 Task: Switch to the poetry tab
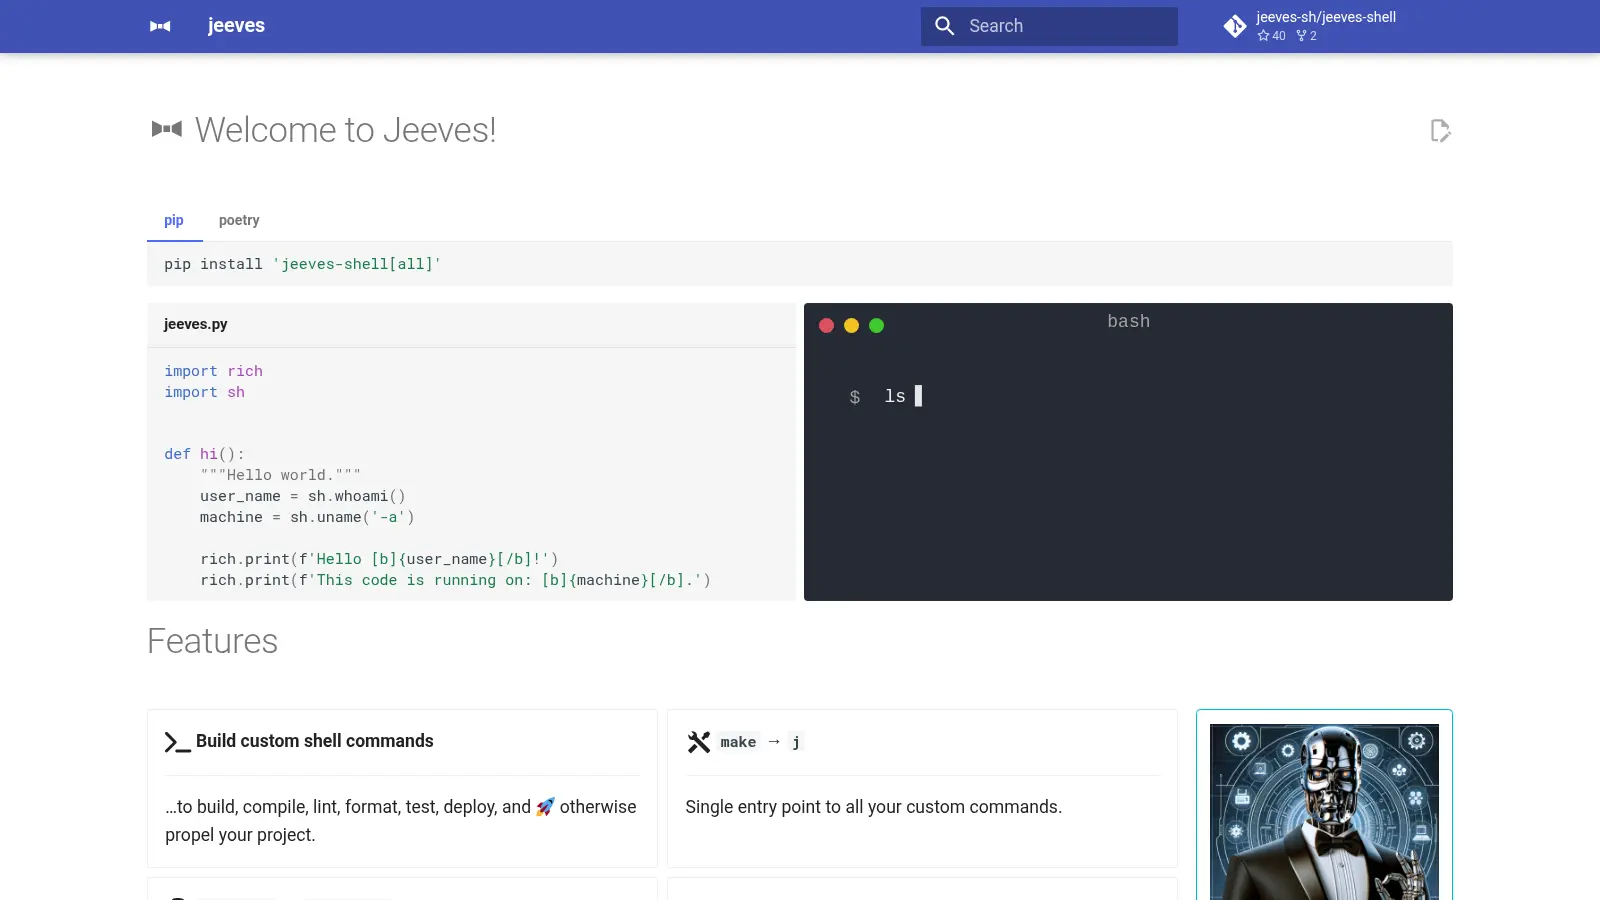pos(239,220)
